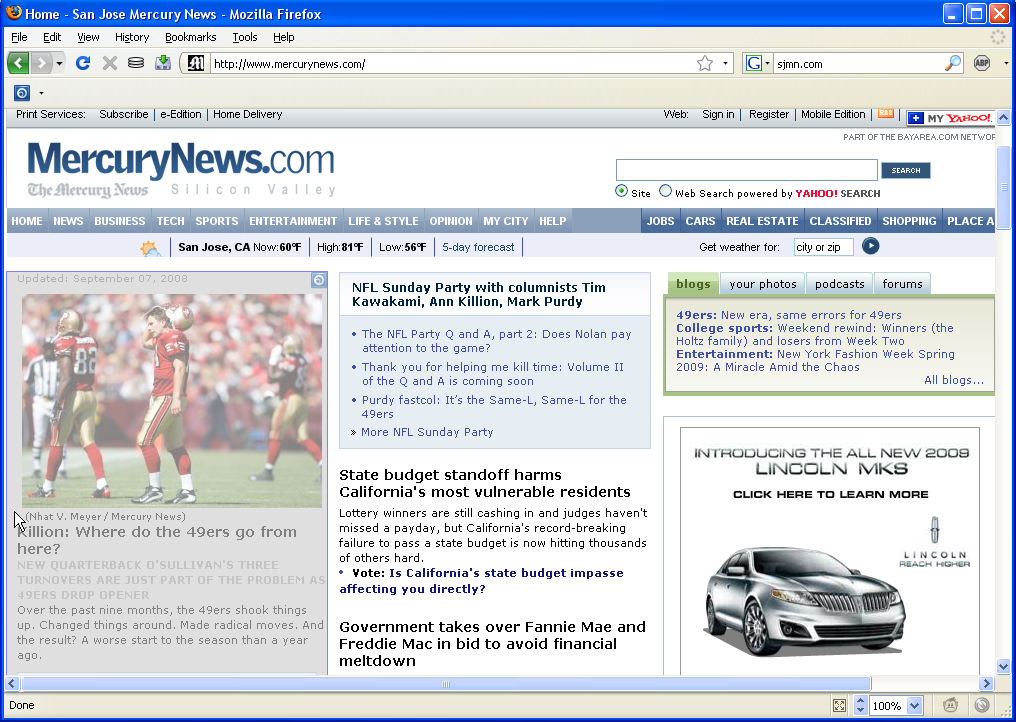The height and width of the screenshot is (722, 1016).
Task: Bookmark this page with the star icon
Action: [x=705, y=63]
